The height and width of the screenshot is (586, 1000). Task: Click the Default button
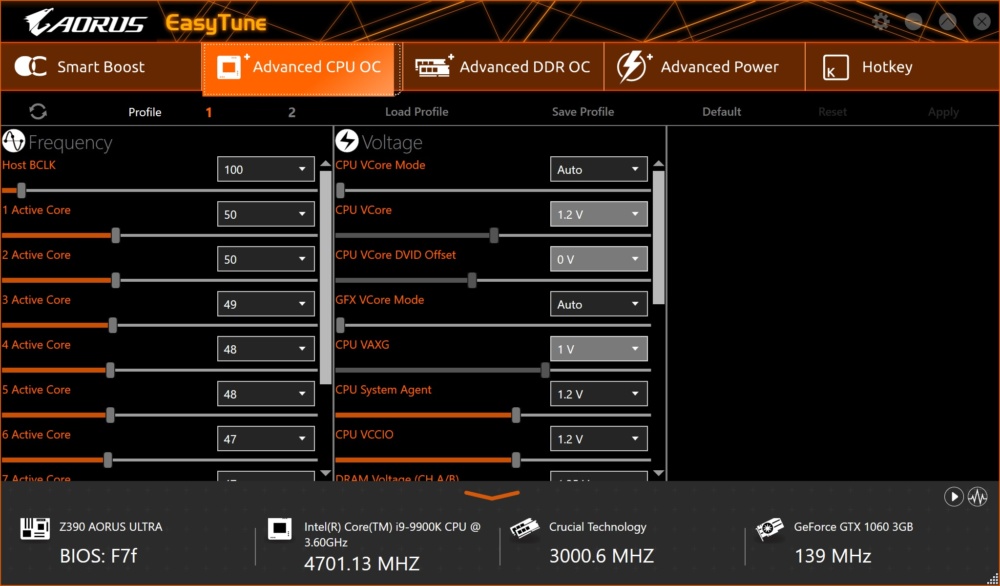(721, 112)
